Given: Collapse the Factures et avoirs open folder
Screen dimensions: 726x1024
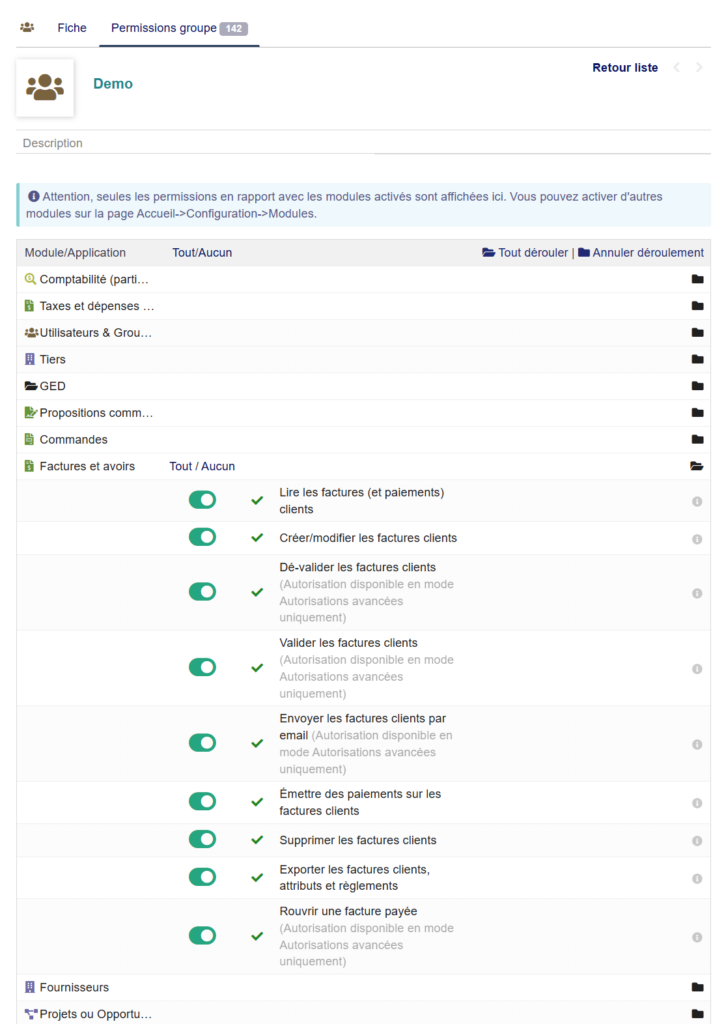Looking at the screenshot, I should tap(697, 466).
